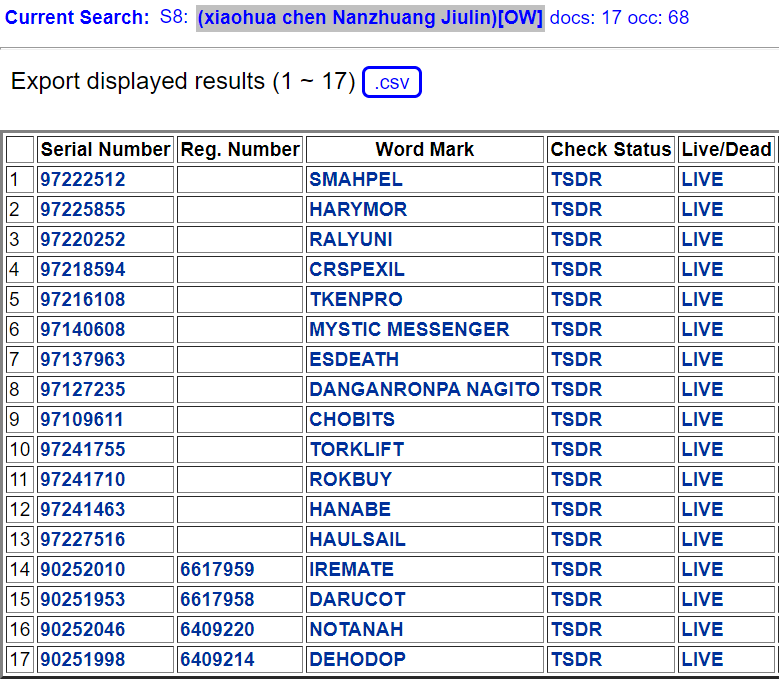Open serial number 90252046
Screen dimensions: 779x689
82,629
